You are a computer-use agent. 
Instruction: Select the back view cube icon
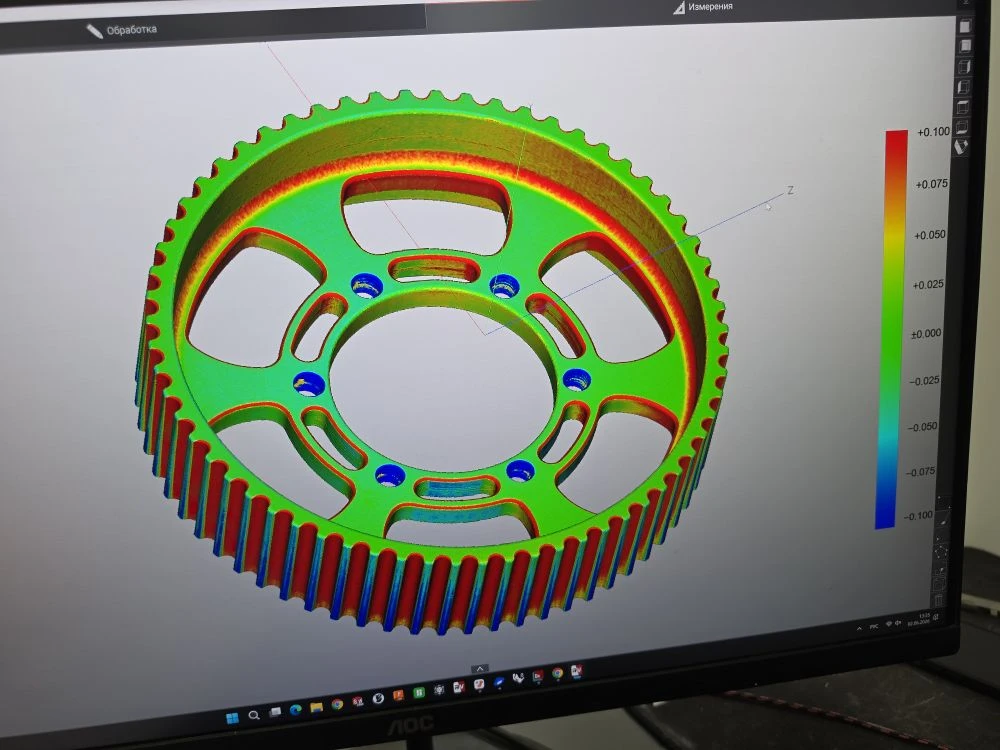[965, 46]
